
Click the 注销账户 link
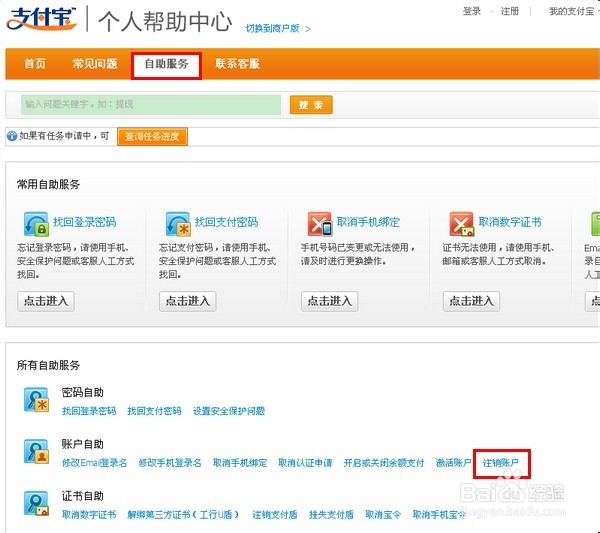pos(501,463)
